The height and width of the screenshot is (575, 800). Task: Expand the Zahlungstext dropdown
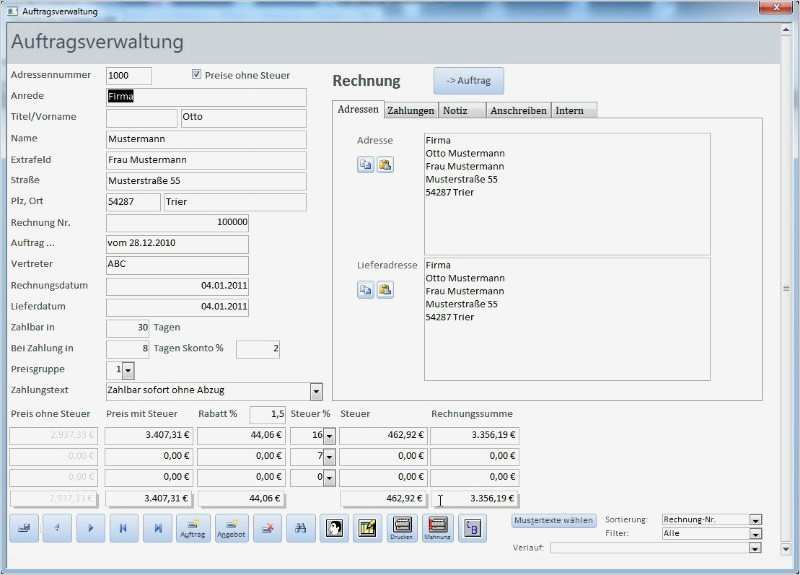click(316, 391)
